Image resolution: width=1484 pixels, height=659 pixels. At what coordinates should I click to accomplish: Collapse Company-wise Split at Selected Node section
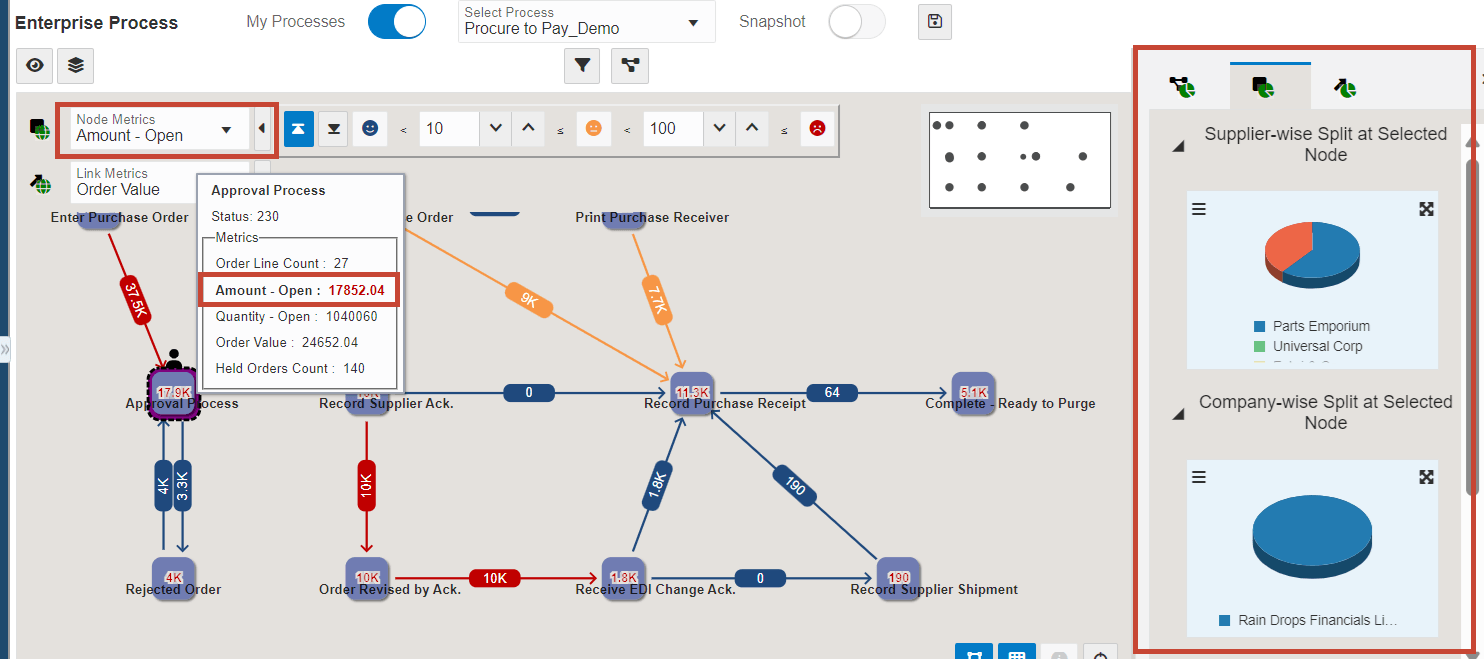pos(1178,414)
